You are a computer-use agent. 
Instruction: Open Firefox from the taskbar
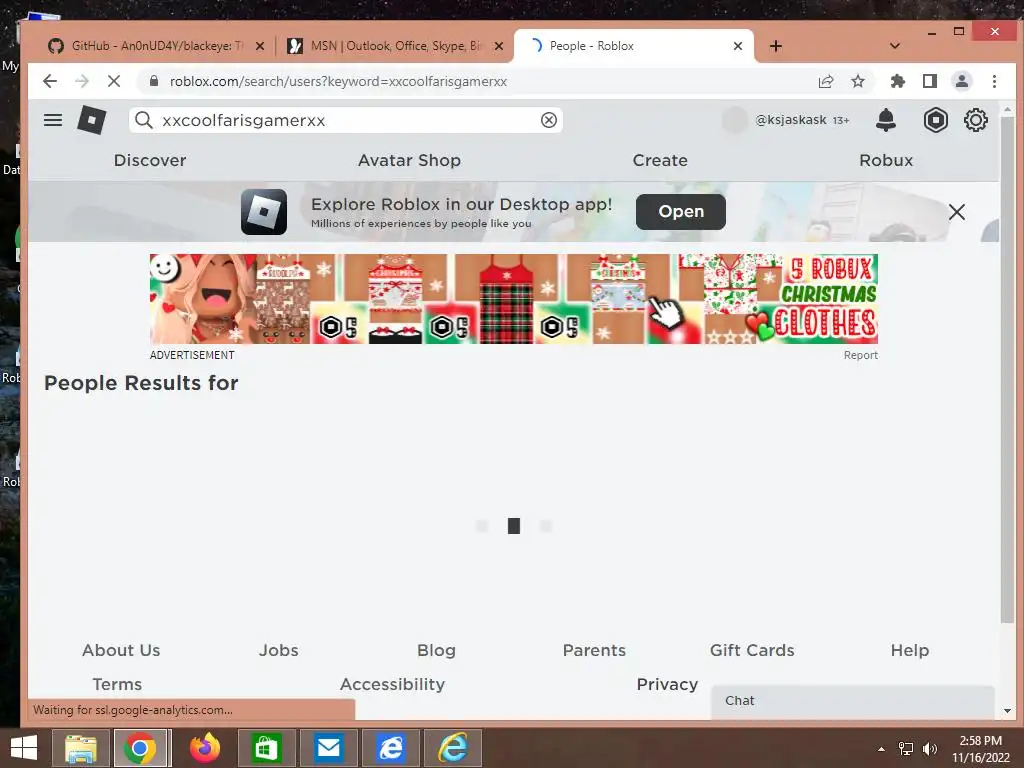(x=204, y=748)
